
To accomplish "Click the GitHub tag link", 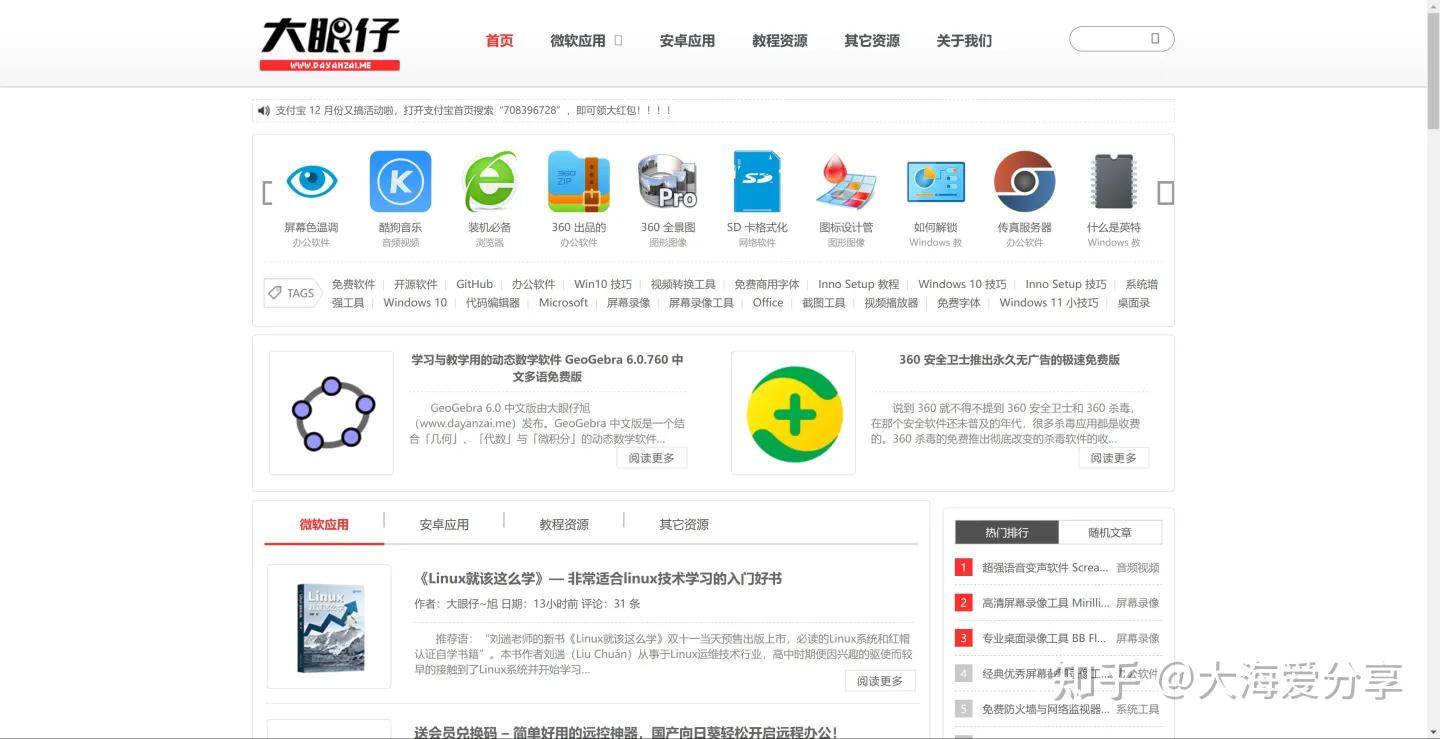I will (x=473, y=284).
